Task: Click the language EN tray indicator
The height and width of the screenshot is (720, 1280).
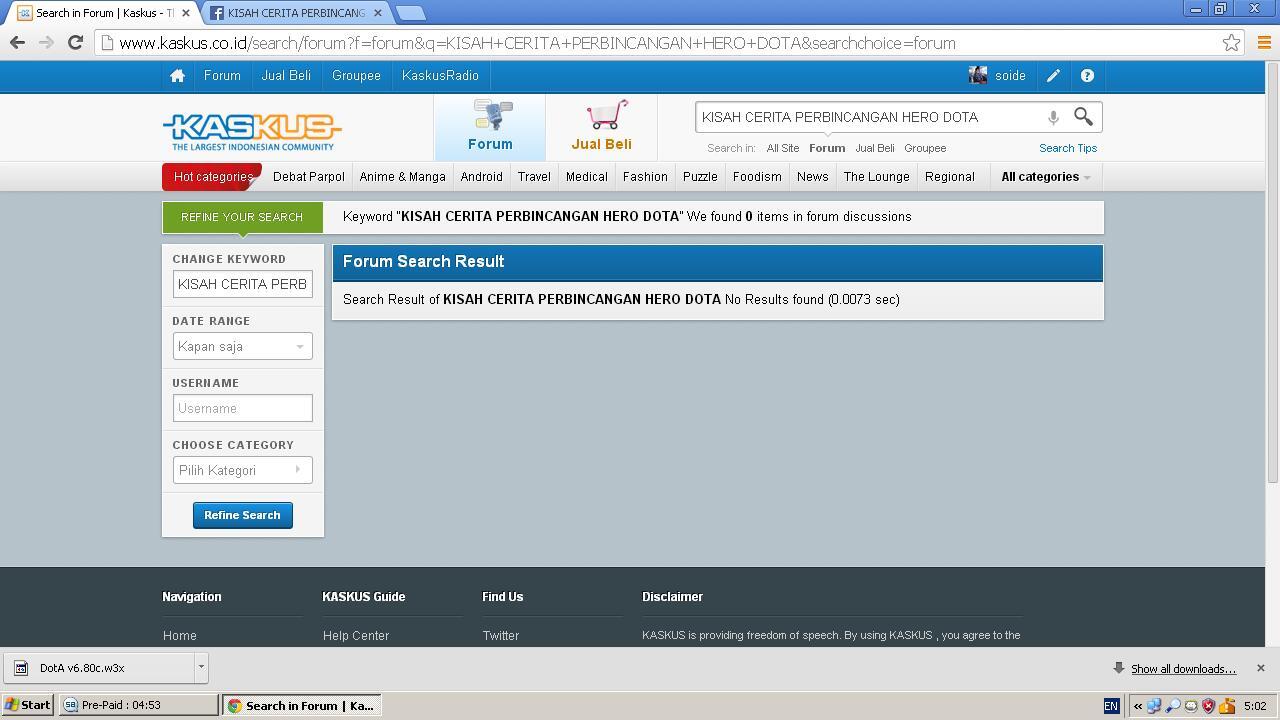Action: 1110,706
